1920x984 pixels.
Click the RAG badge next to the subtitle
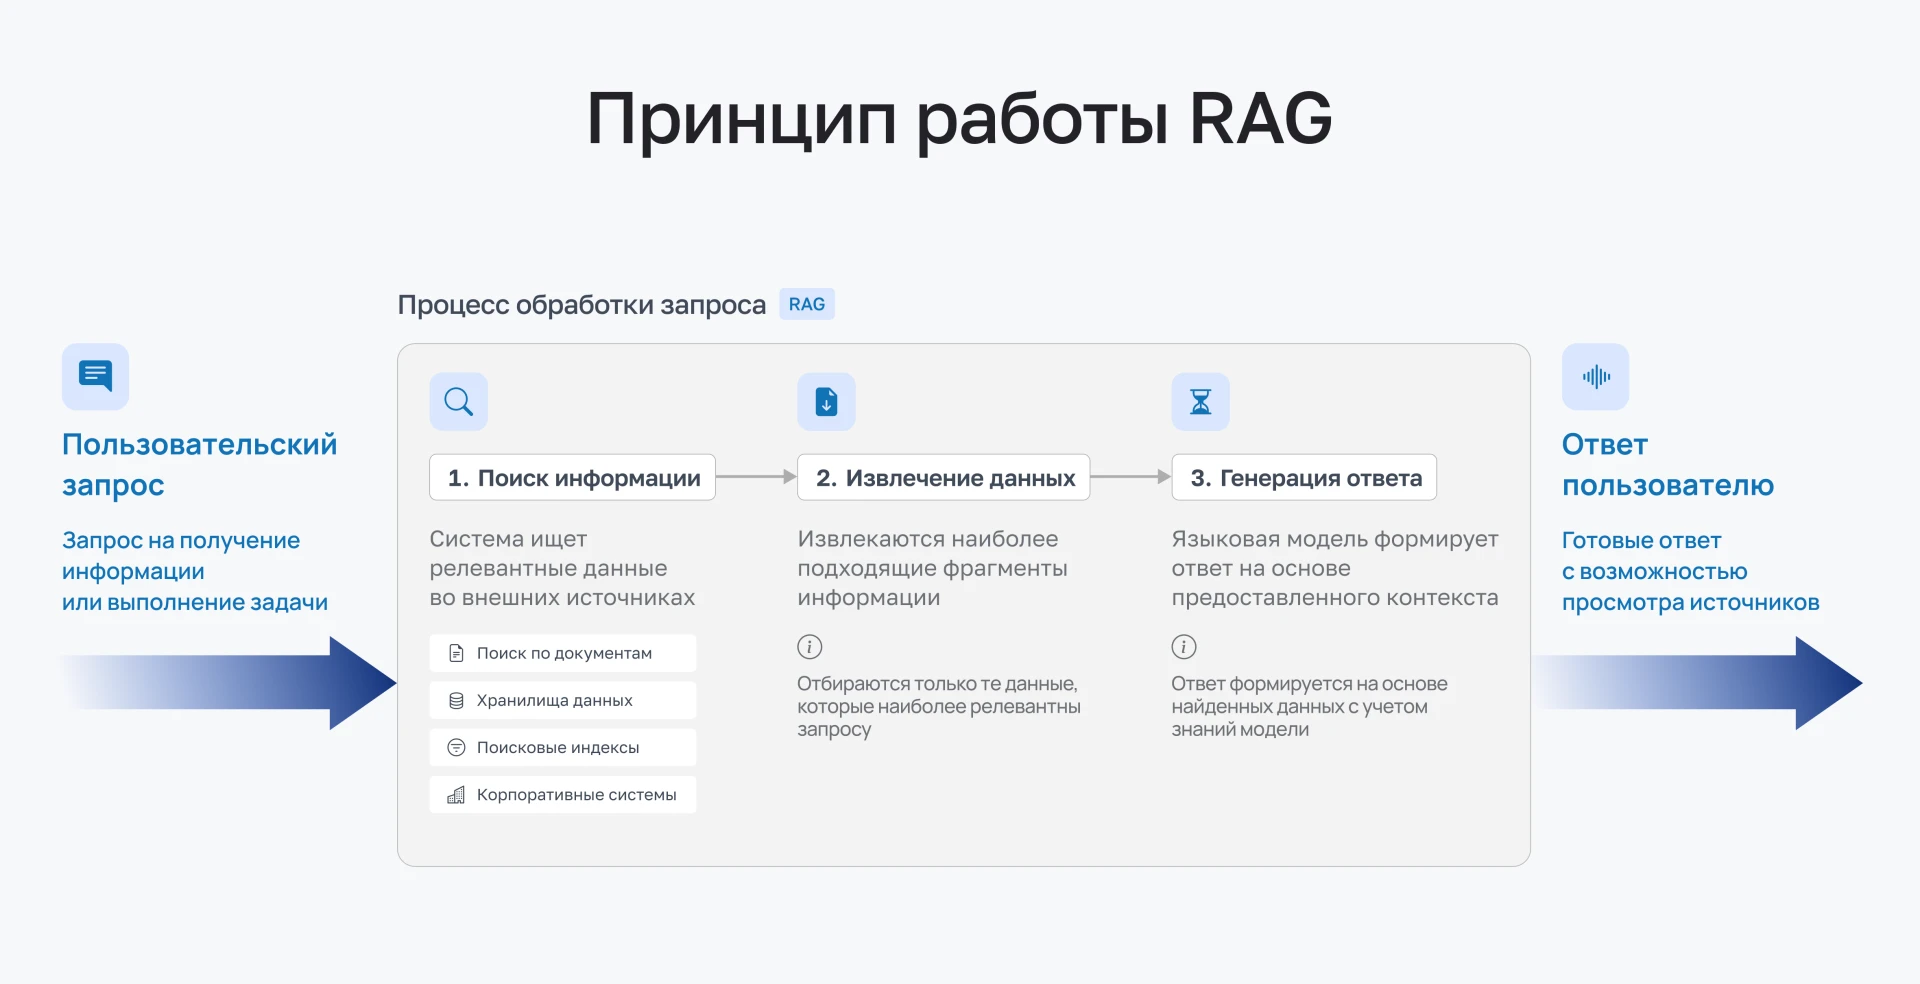pyautogui.click(x=807, y=304)
